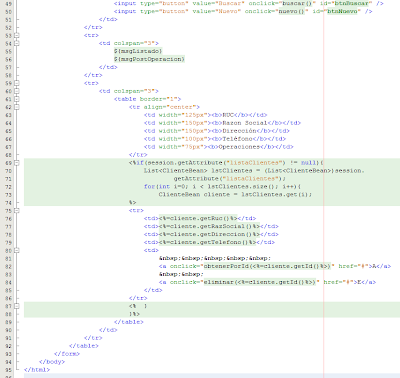Click the cliente.getDireccion() expression
This screenshot has height=378, width=400.
[209, 235]
